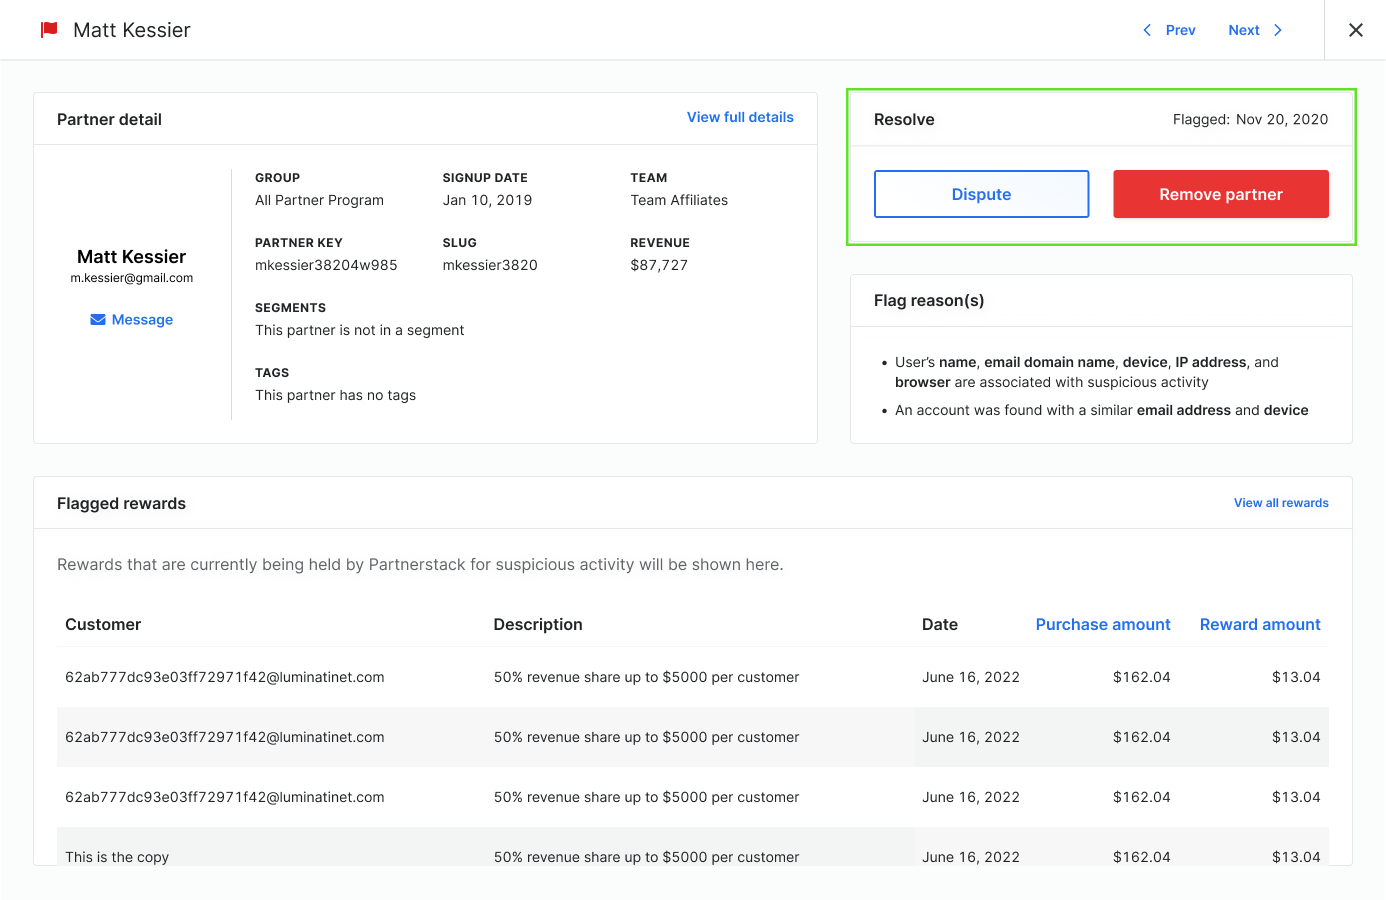This screenshot has height=900, width=1386.
Task: Click the Partner detail heading
Action: (109, 119)
